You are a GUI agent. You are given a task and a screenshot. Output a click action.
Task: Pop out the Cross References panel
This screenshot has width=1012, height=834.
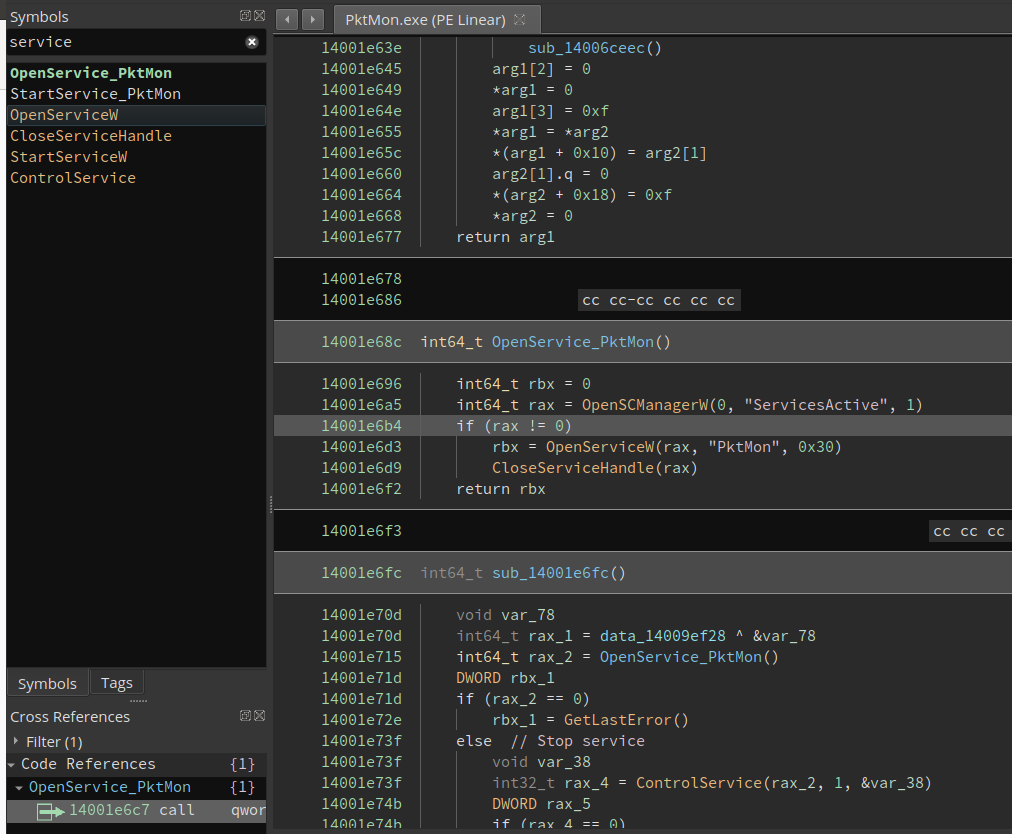tap(244, 715)
